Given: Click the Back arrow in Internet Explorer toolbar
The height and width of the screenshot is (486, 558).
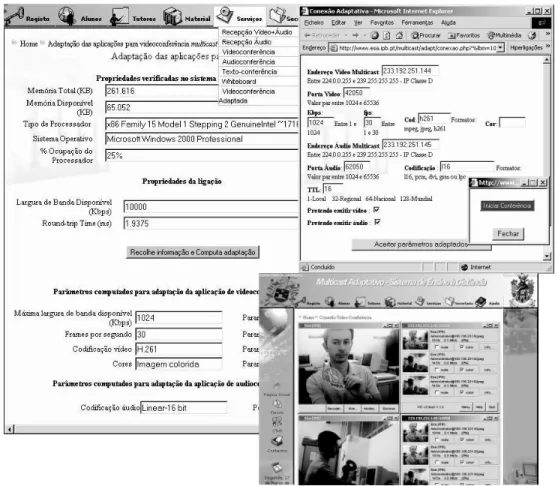Looking at the screenshot, I should coord(307,35).
